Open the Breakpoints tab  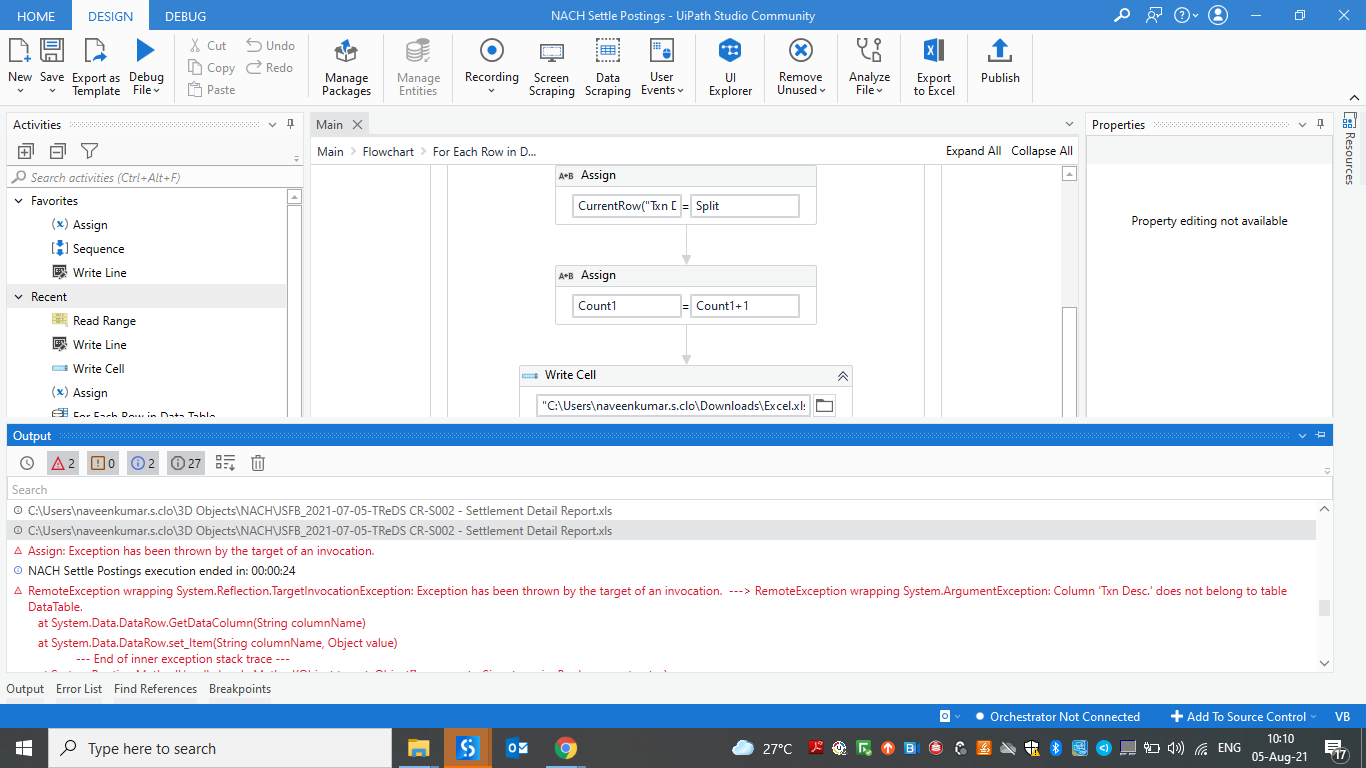tap(240, 689)
